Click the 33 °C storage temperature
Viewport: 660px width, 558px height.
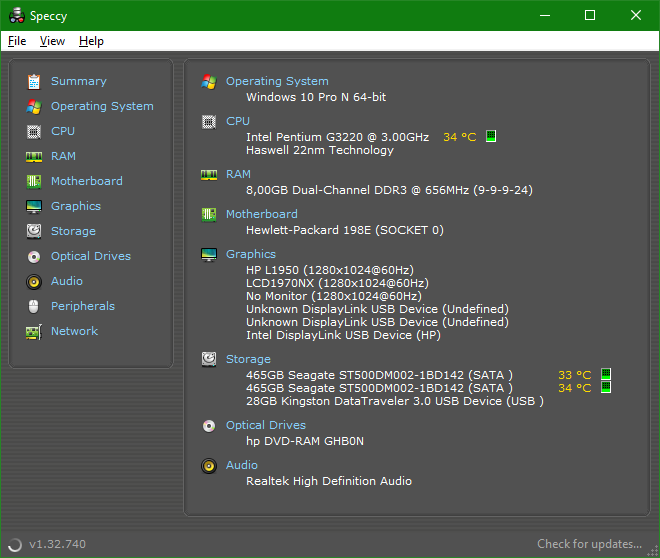[x=575, y=375]
